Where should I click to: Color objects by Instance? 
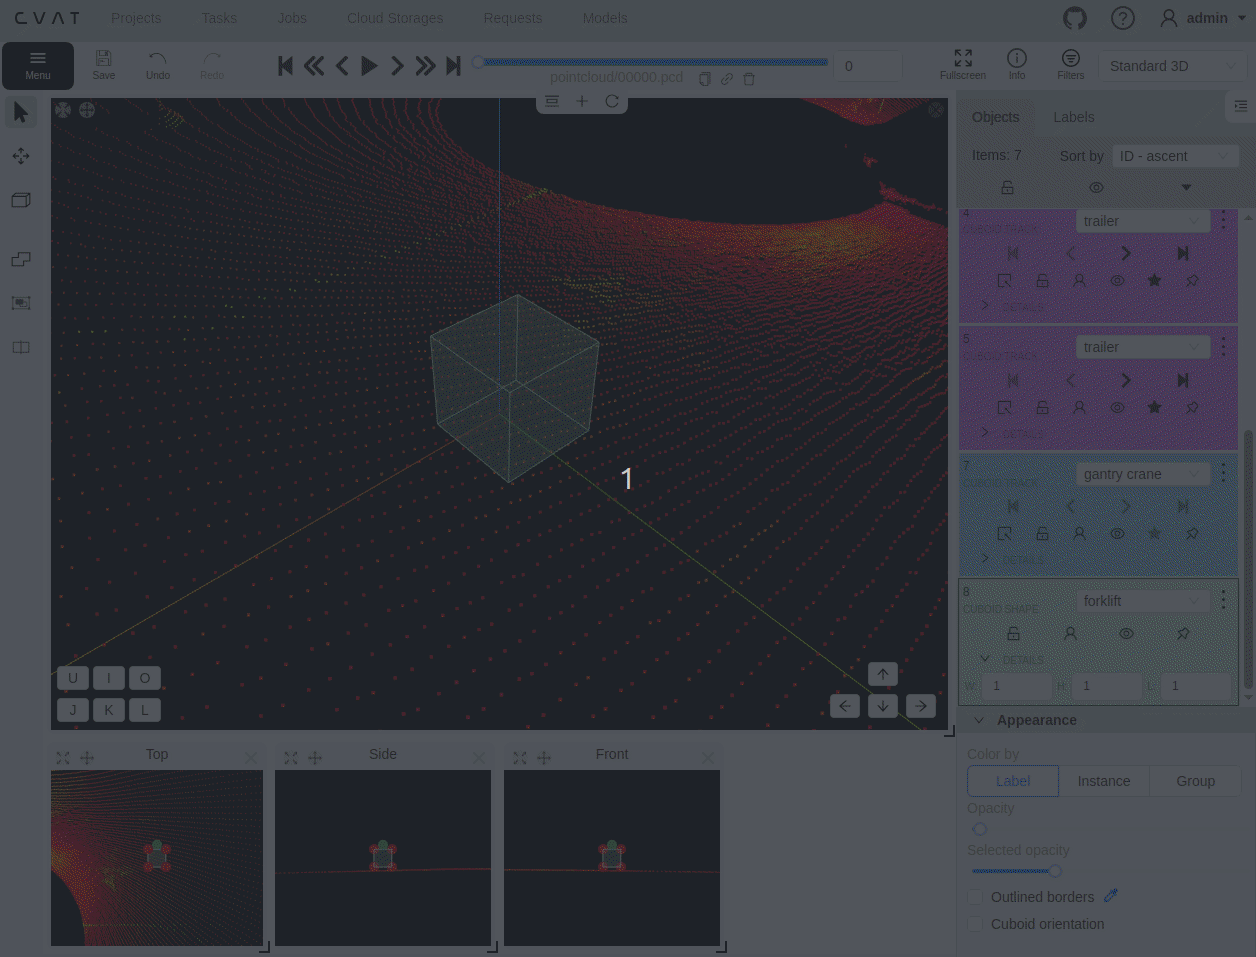tap(1104, 781)
